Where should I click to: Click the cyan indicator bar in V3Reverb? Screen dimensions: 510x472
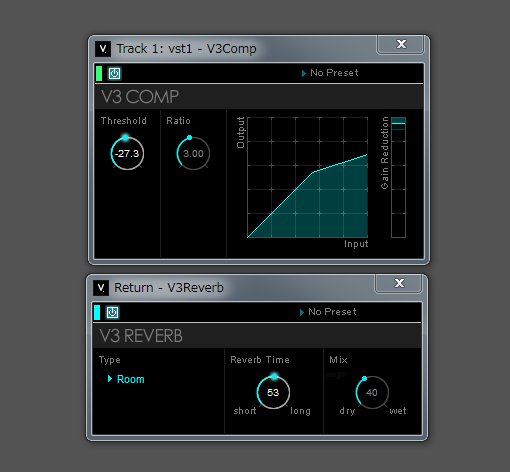[x=97, y=312]
